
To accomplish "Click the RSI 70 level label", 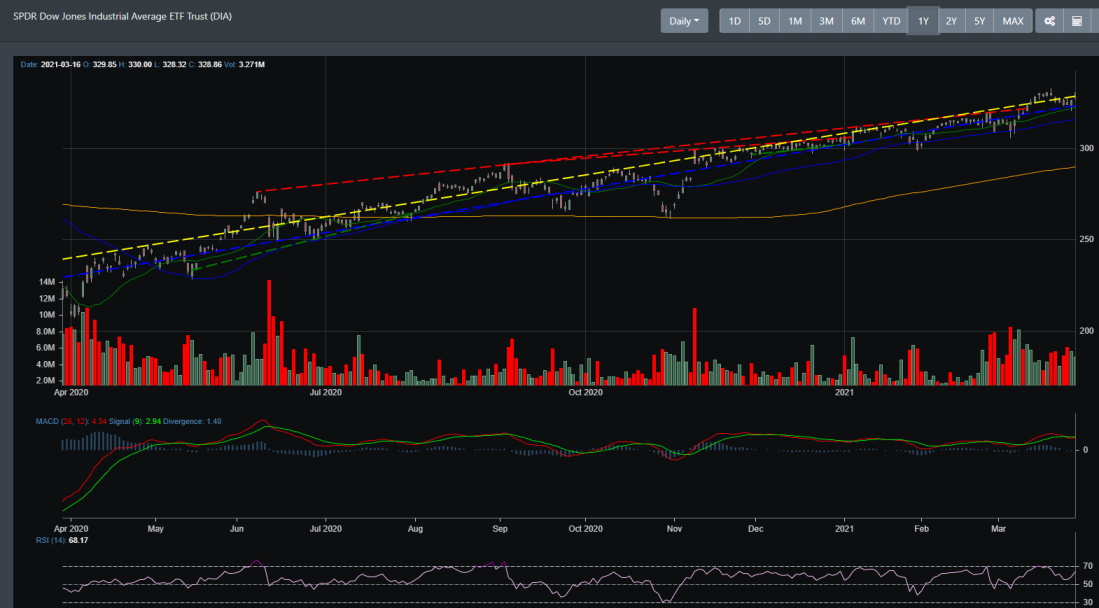I will pyautogui.click(x=1088, y=566).
